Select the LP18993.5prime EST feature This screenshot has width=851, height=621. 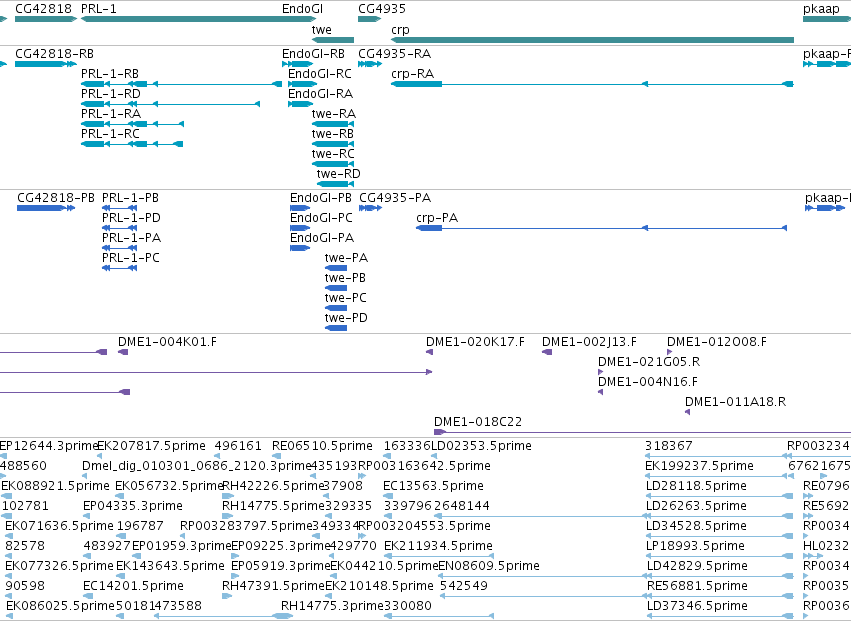click(720, 556)
